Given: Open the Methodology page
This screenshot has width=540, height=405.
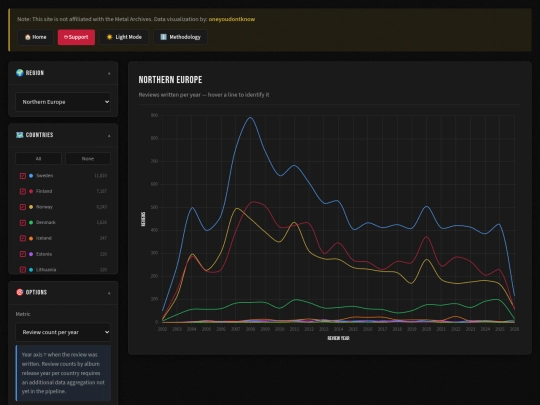Looking at the screenshot, I should coord(180,37).
